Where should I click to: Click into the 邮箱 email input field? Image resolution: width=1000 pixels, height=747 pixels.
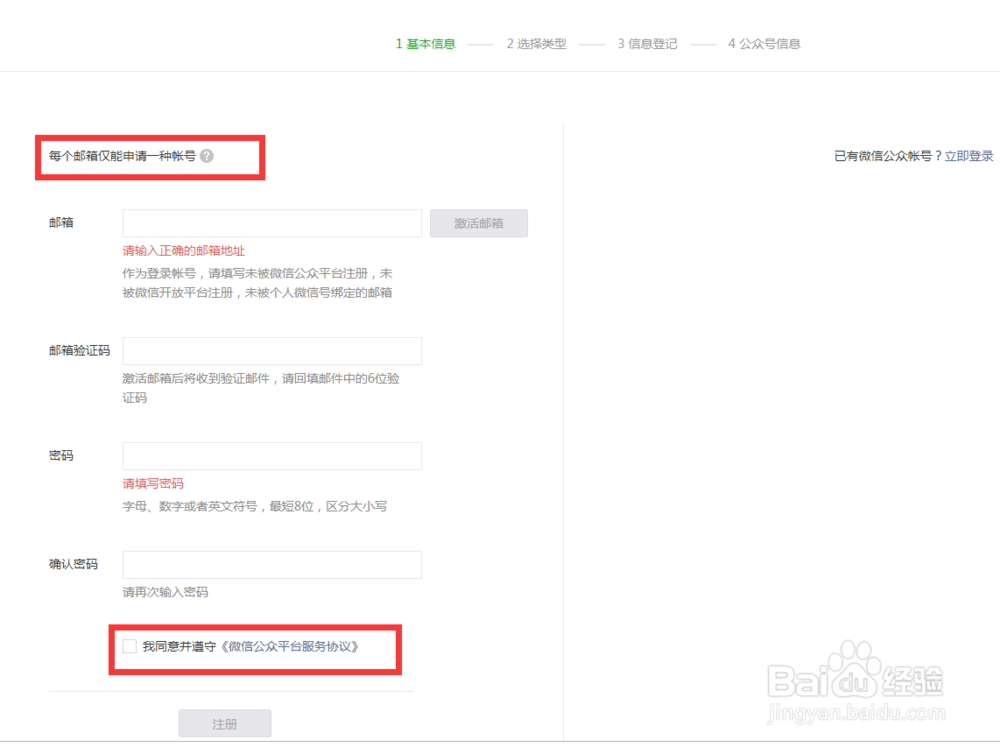pos(271,223)
